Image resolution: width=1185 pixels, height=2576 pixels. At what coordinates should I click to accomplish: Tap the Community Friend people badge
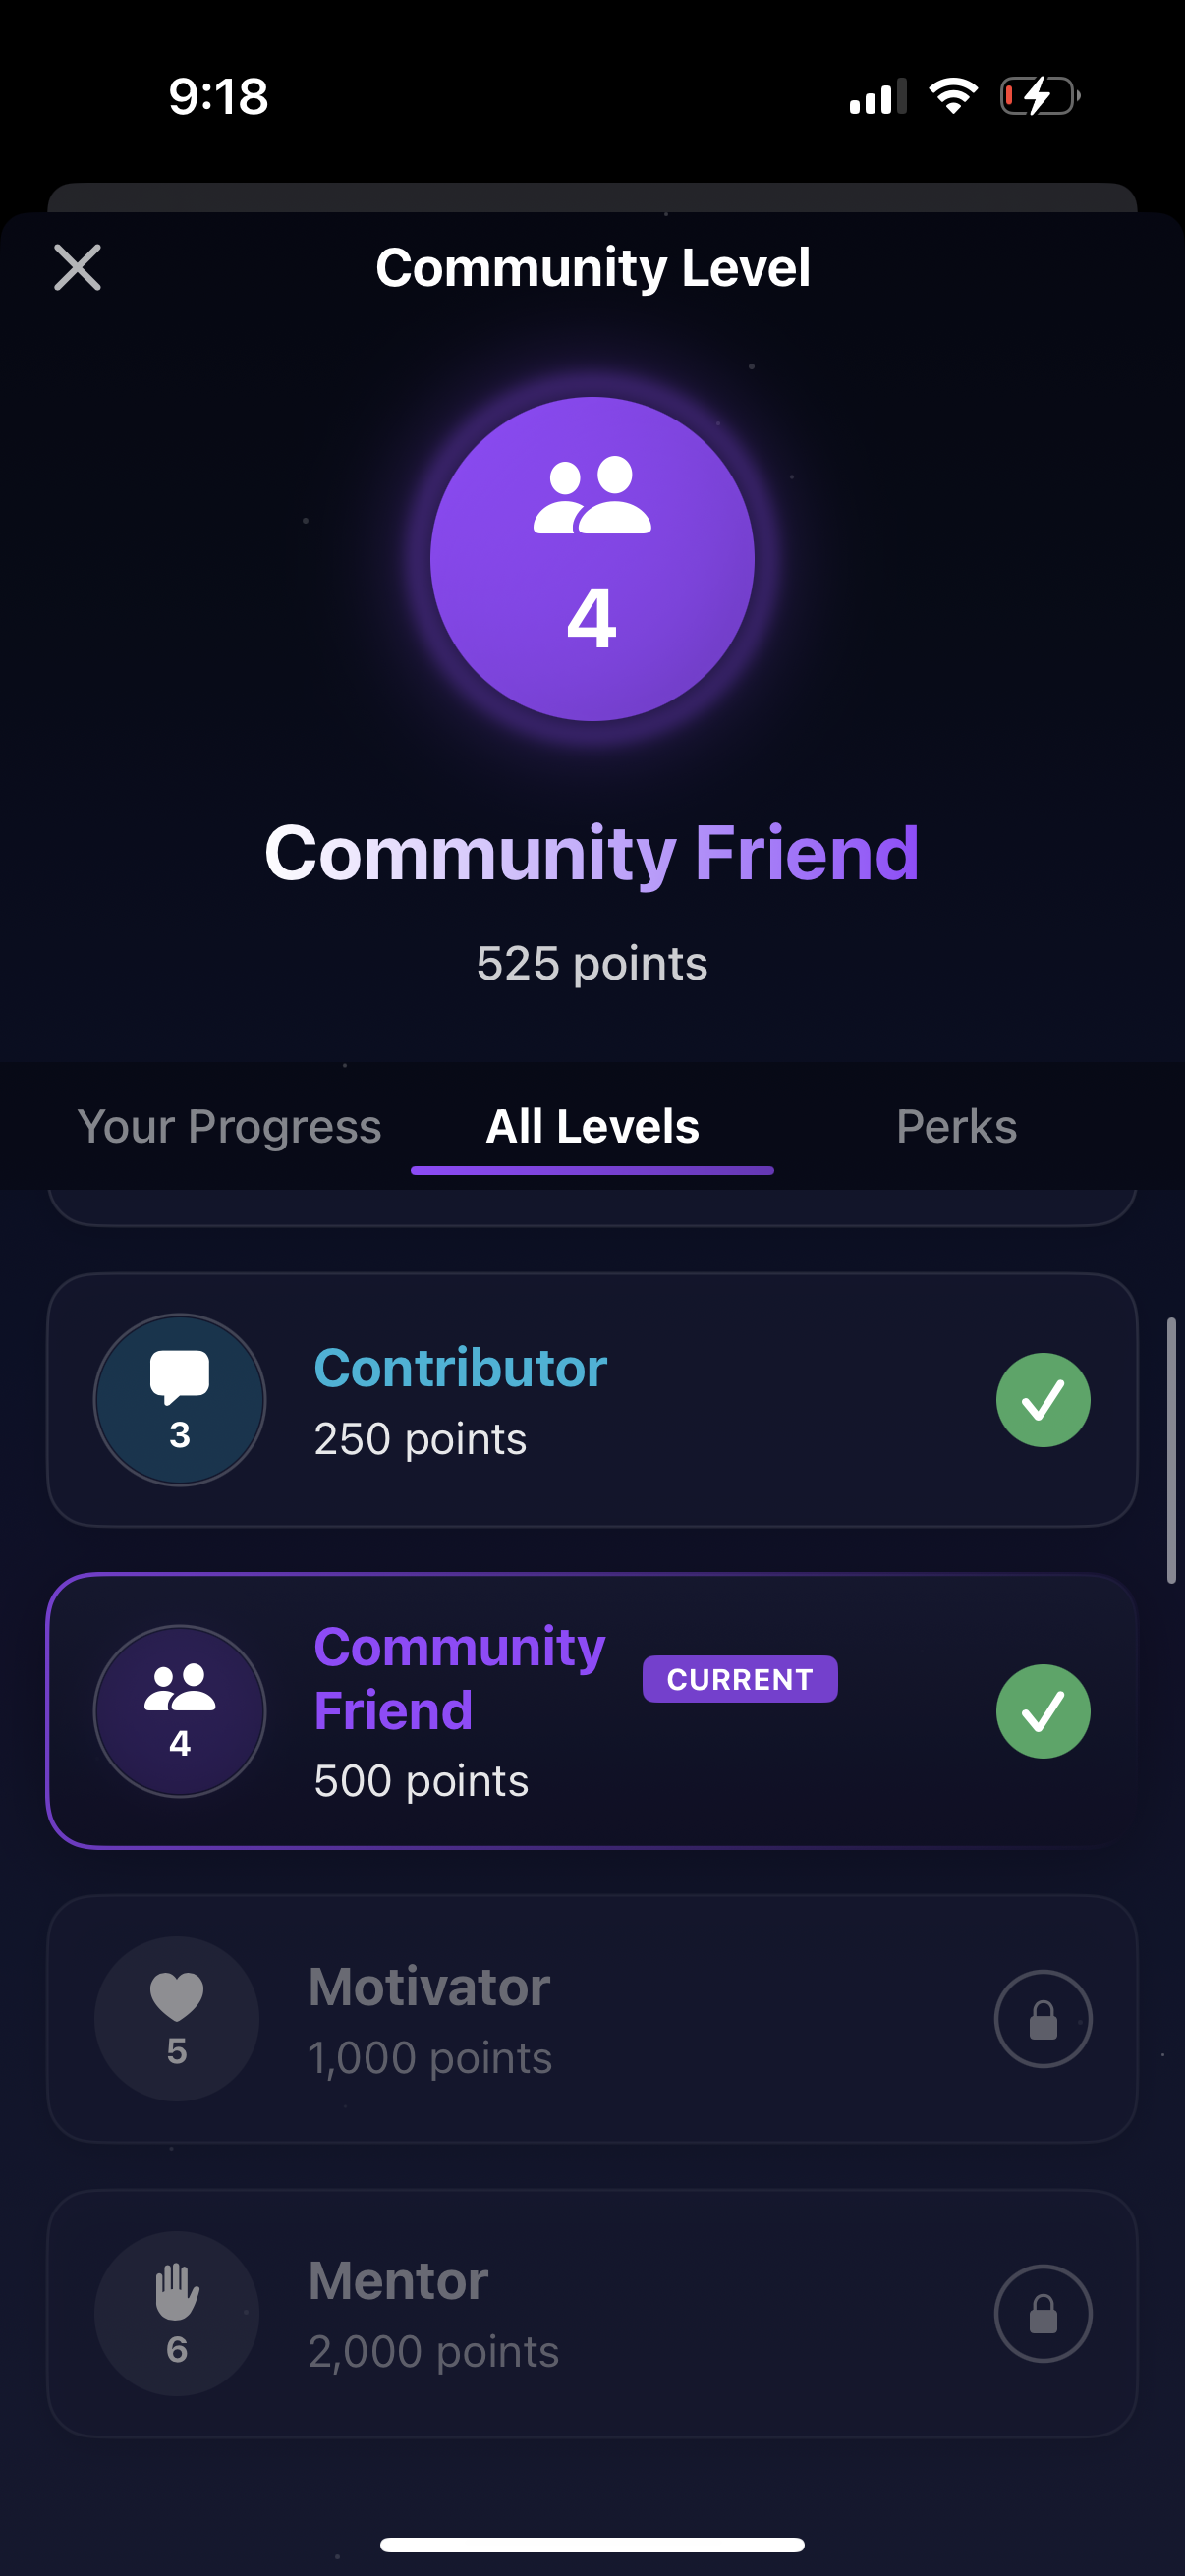coord(180,1711)
